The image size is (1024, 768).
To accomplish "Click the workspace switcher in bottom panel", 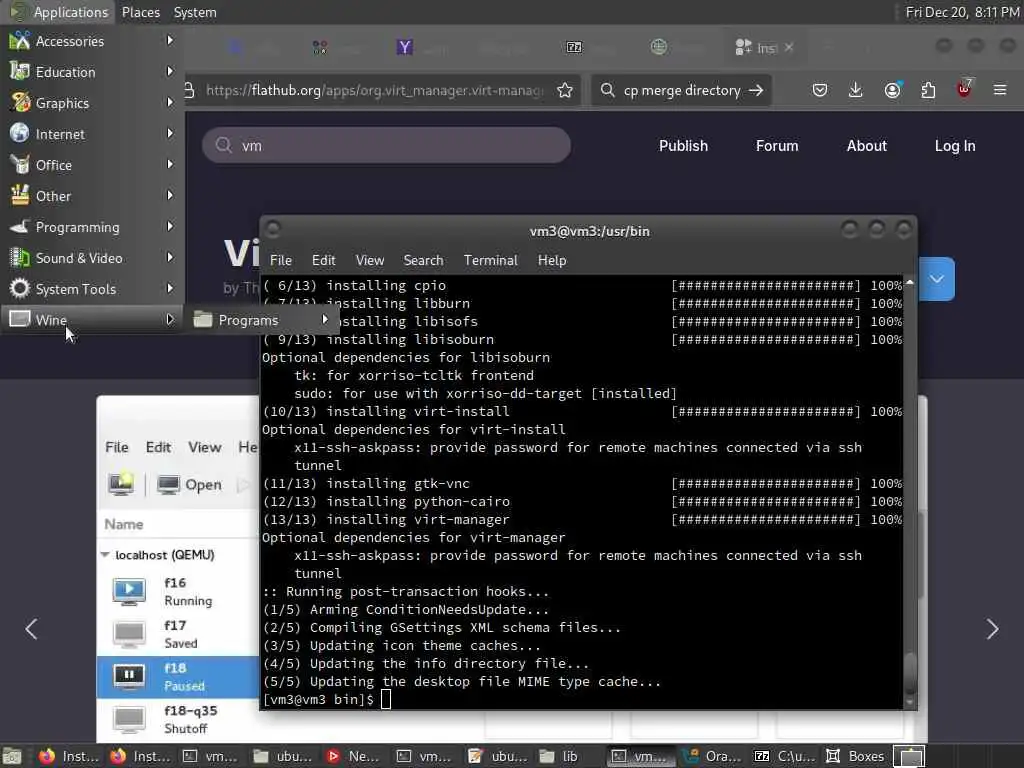I will [x=908, y=756].
